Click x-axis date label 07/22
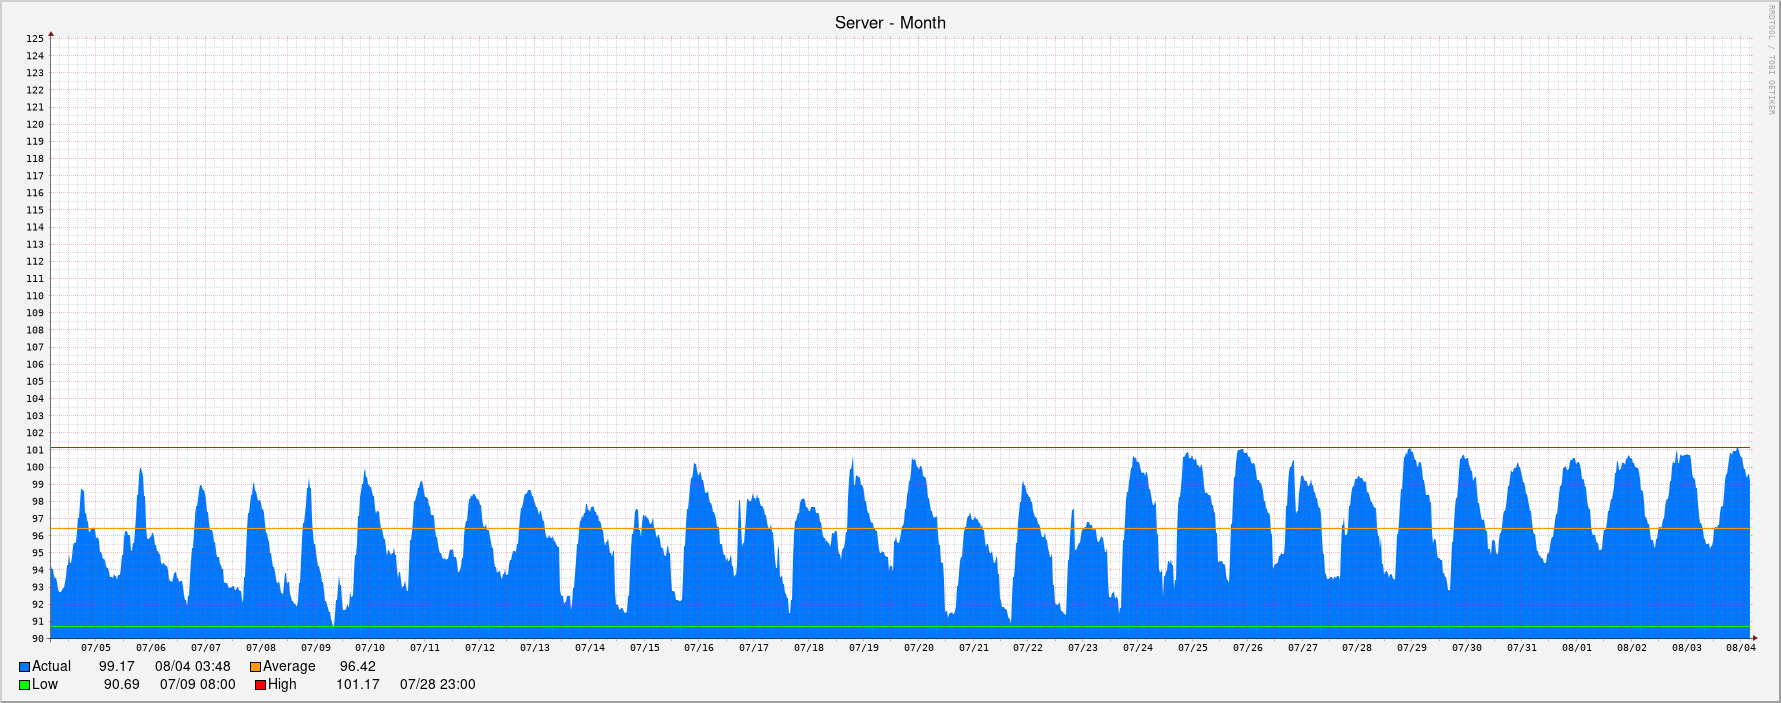Image resolution: width=1781 pixels, height=703 pixels. tap(1028, 648)
